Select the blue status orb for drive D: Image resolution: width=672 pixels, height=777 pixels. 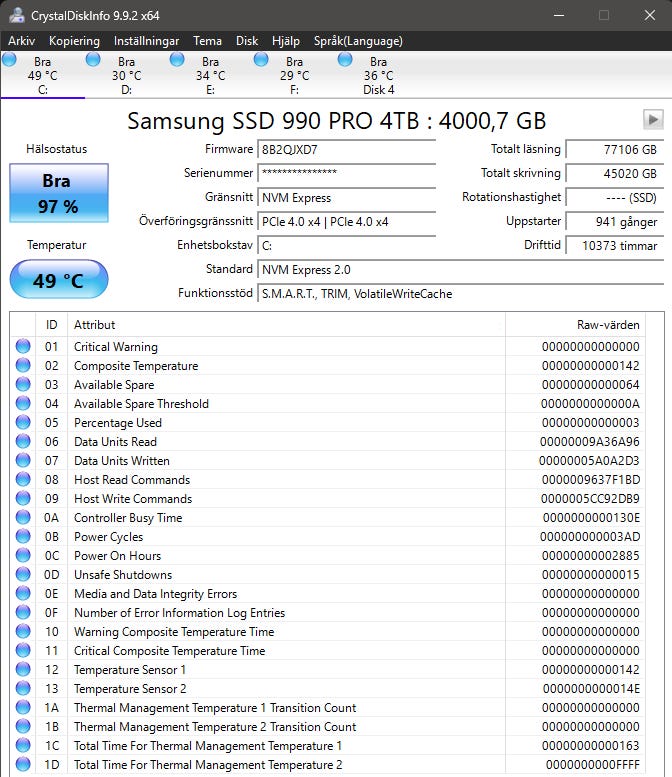(x=93, y=59)
